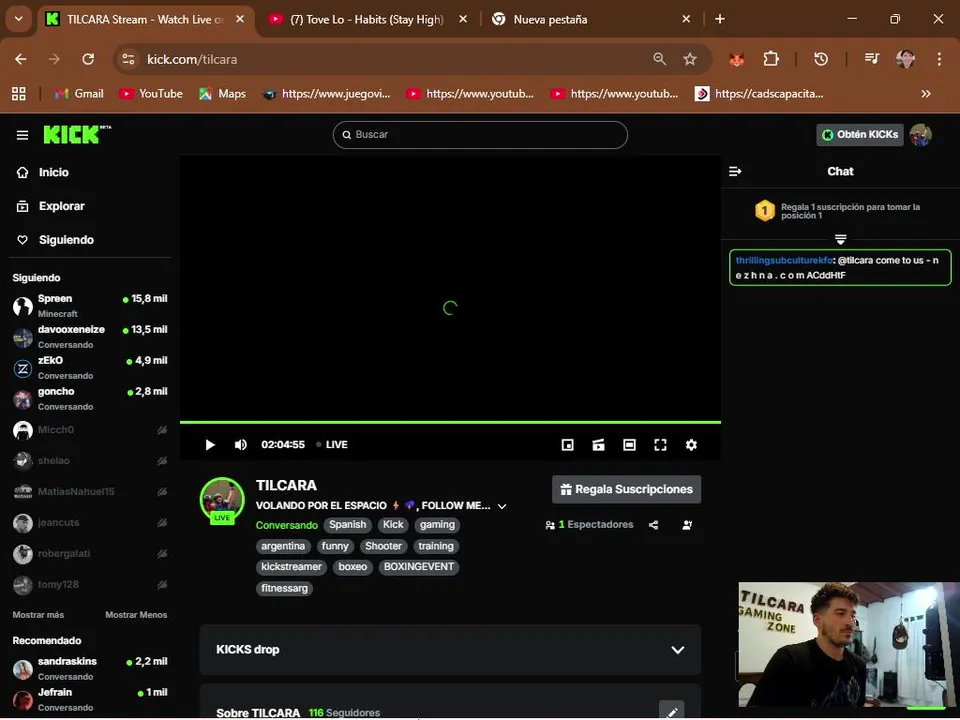The image size is (960, 720).
Task: Click thrillingsubculturekfo username in chat
Action: point(784,260)
